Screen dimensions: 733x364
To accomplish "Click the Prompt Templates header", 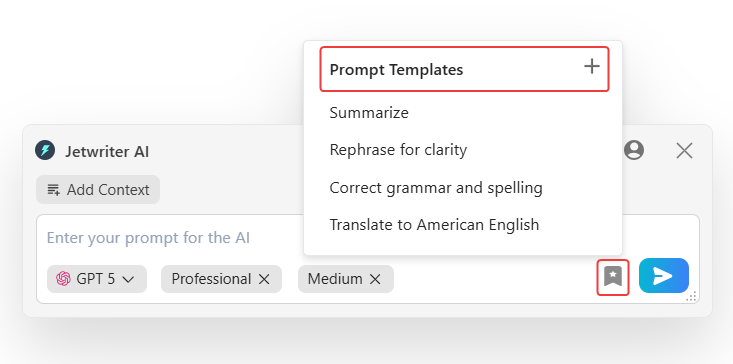I will 396,70.
